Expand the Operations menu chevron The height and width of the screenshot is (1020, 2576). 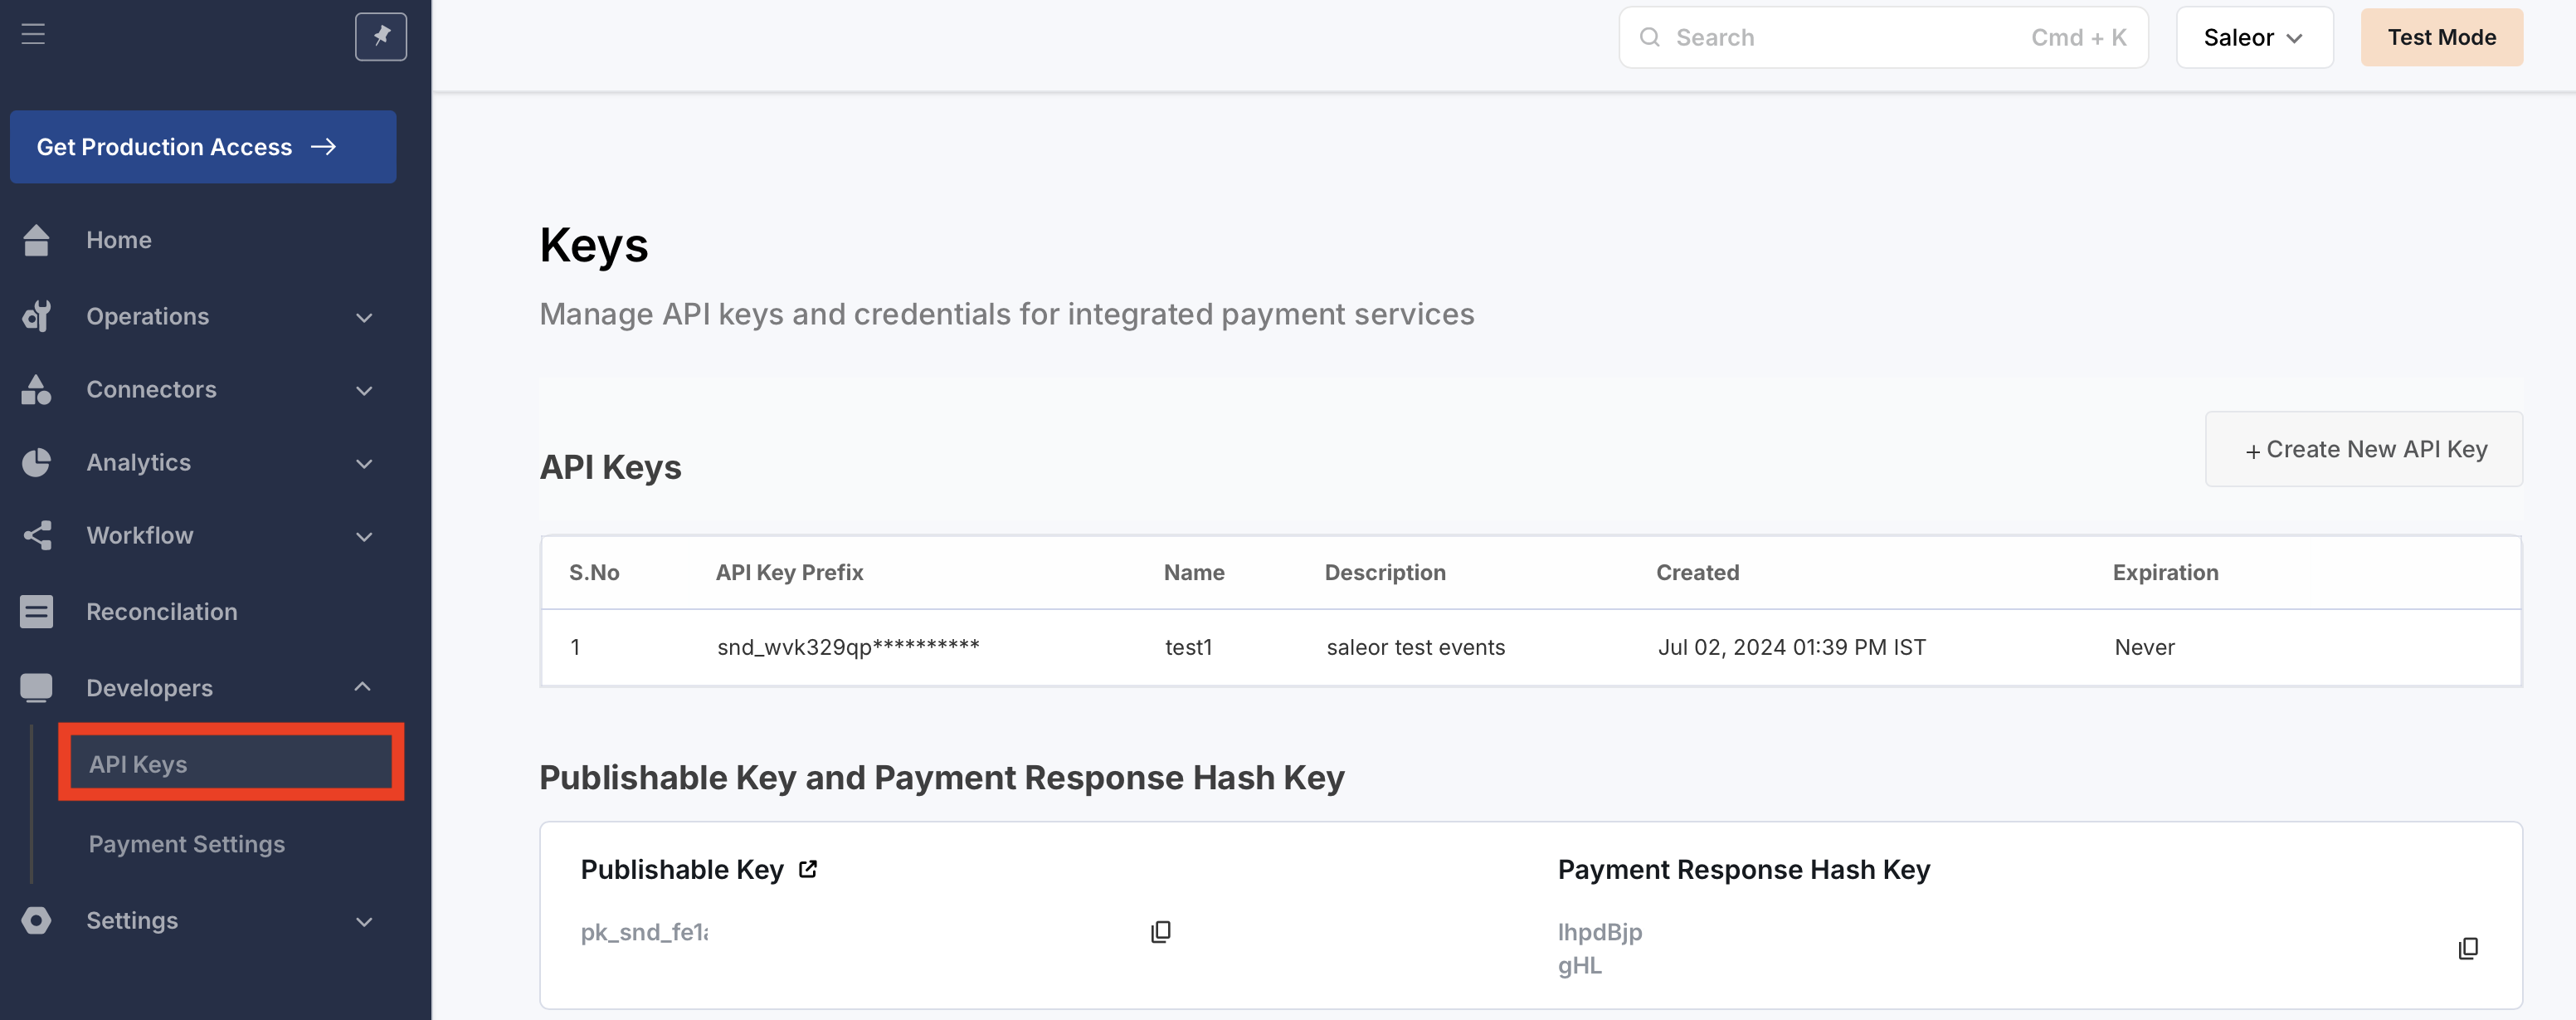click(x=364, y=317)
